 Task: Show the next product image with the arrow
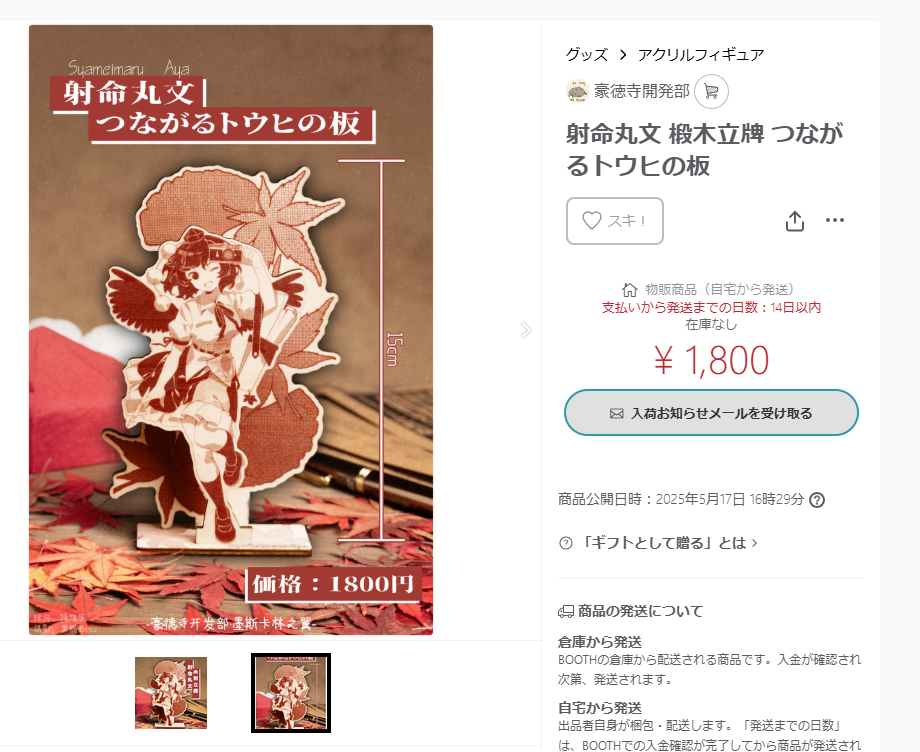(x=526, y=330)
